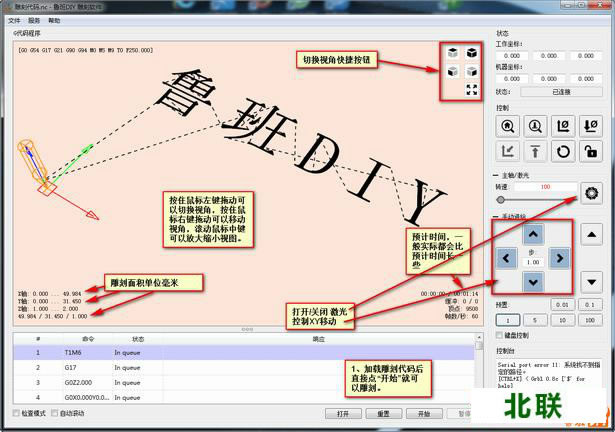The image size is (615, 432).
Task: Toggle the spindle/laser gear button
Action: pos(591,193)
